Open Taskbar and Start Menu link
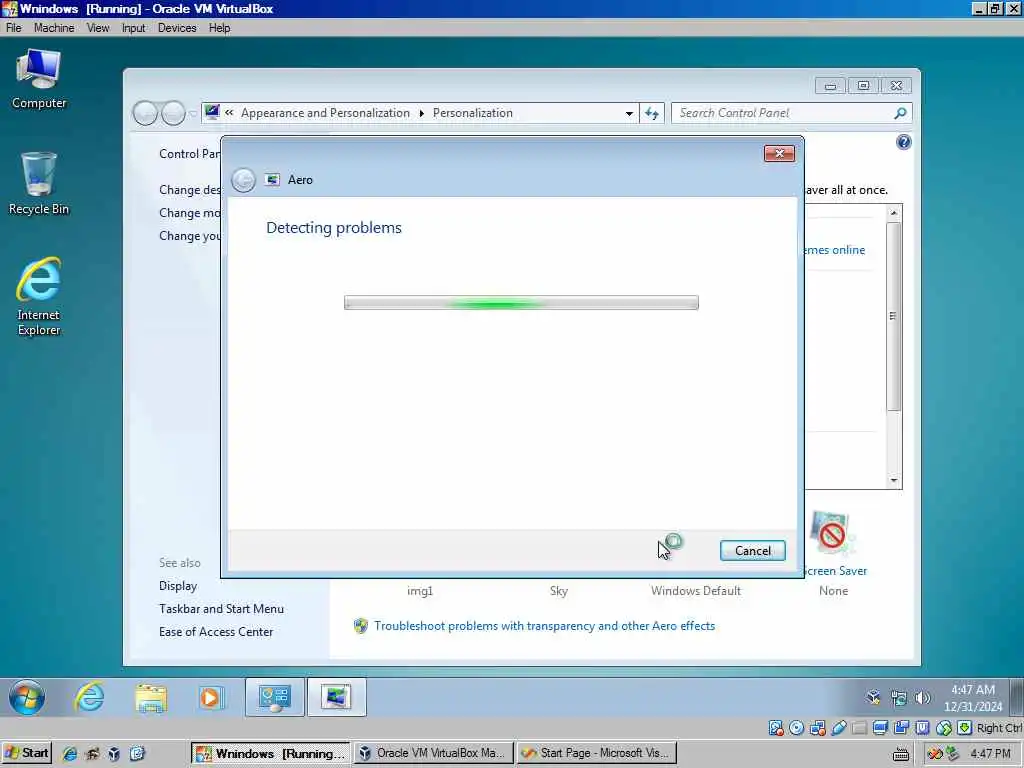 coord(221,609)
